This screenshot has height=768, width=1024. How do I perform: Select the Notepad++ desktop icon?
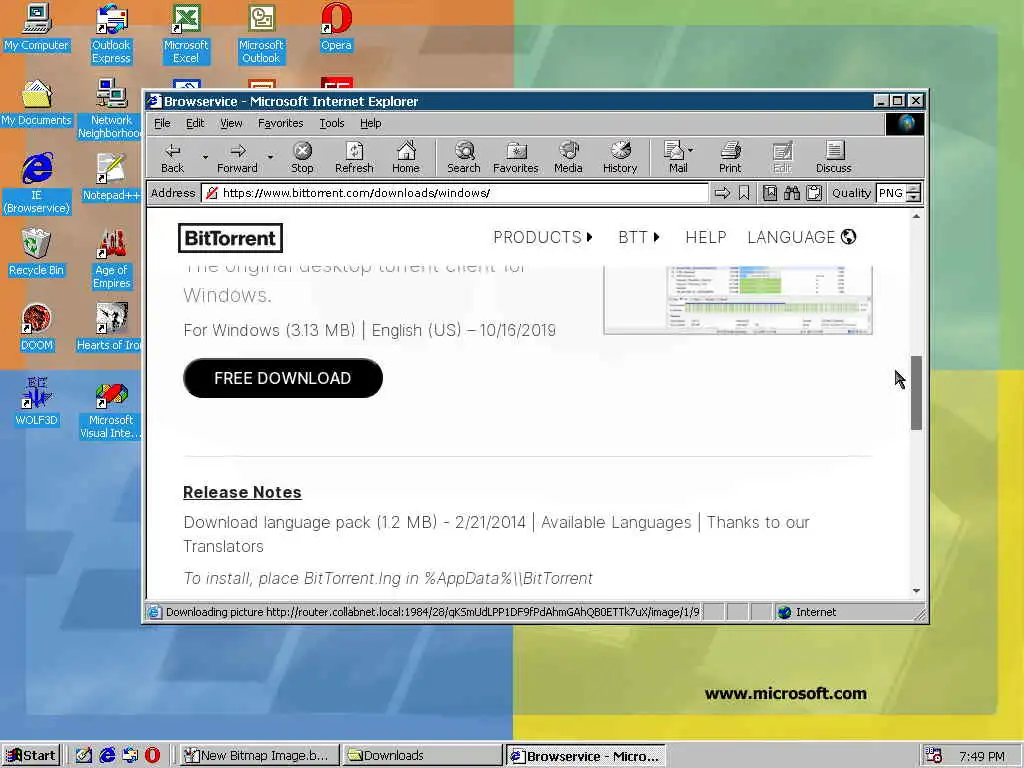tap(111, 178)
